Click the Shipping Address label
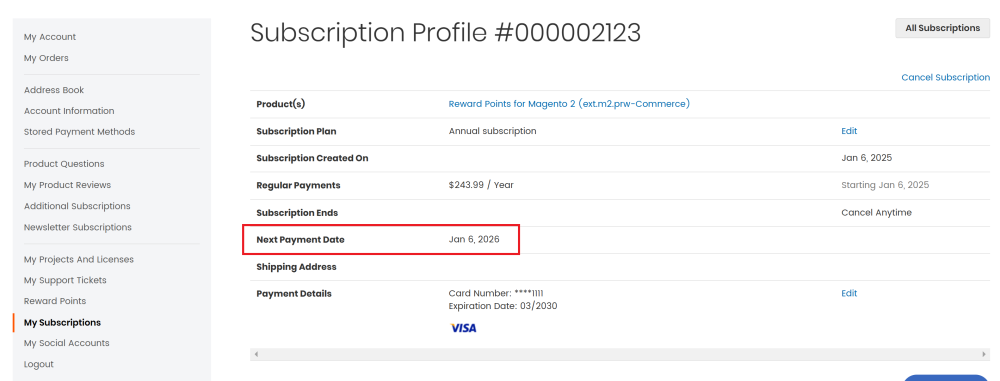 296,267
